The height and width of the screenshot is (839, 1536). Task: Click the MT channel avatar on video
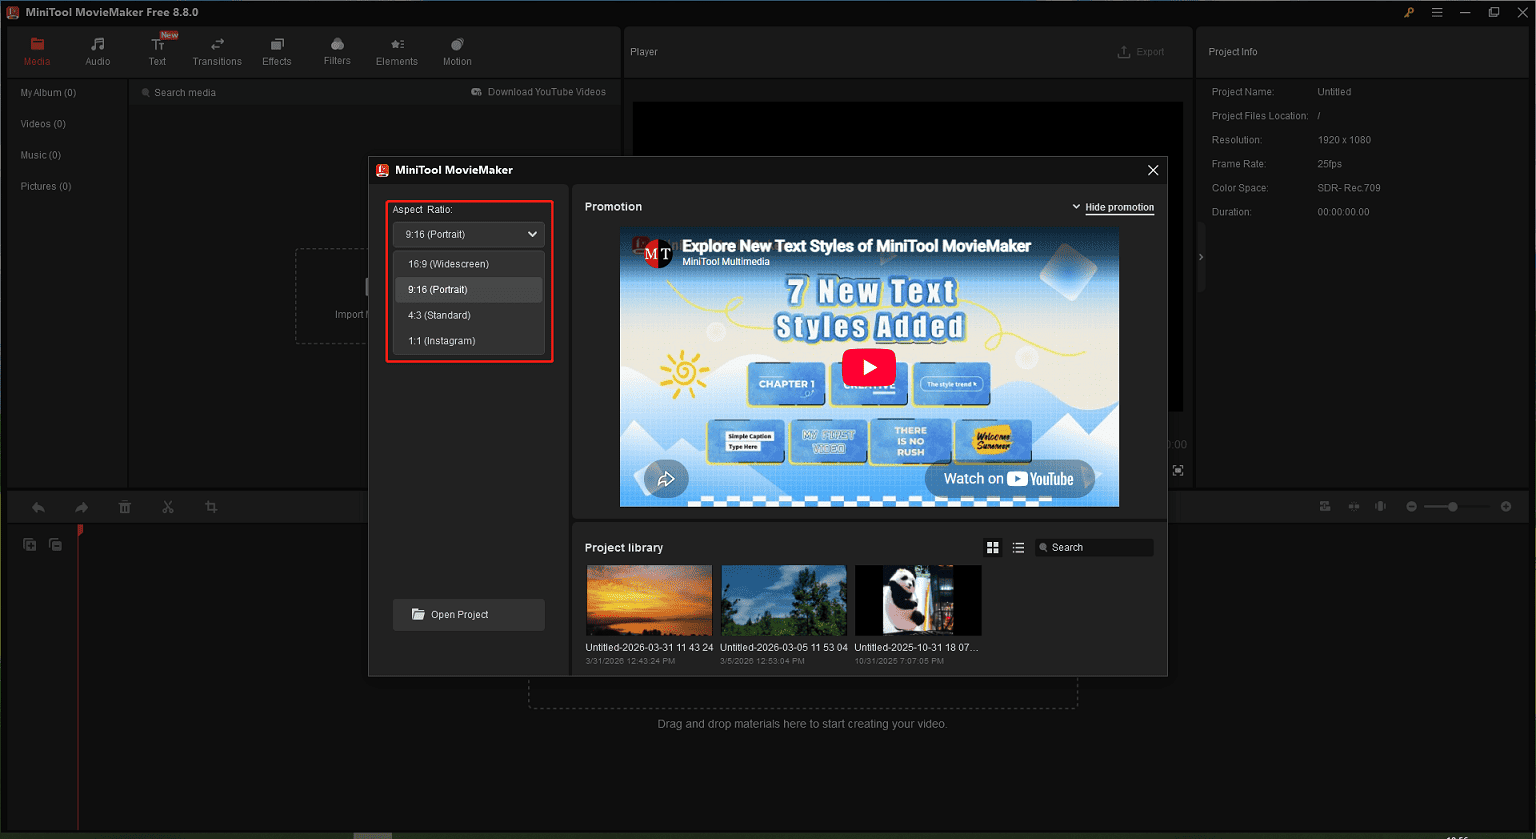coord(657,254)
